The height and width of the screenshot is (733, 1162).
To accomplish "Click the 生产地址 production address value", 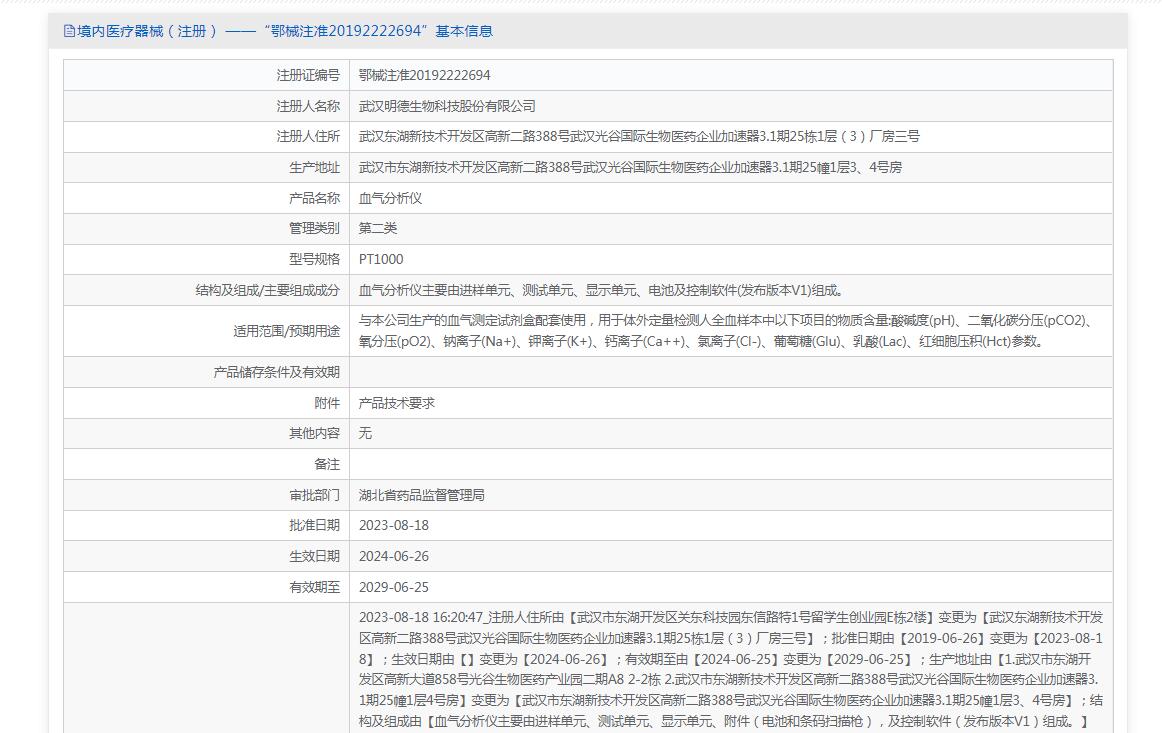I will pyautogui.click(x=630, y=168).
